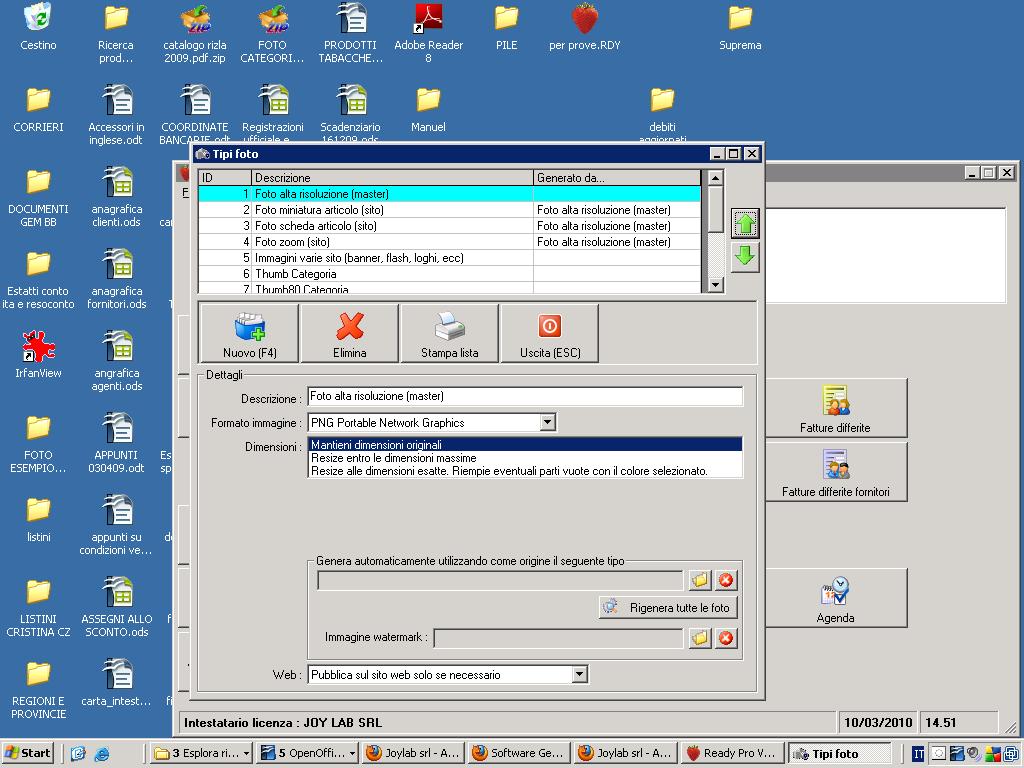Image resolution: width=1024 pixels, height=768 pixels.
Task: Select 'anagrafica clienti.ods' desktop icon
Action: tap(116, 197)
